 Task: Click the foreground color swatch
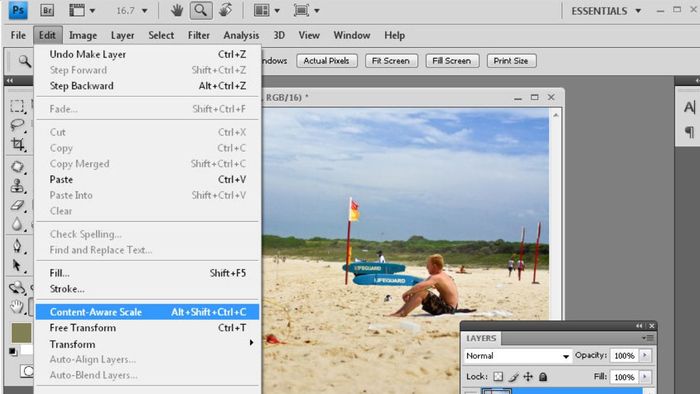tap(21, 332)
